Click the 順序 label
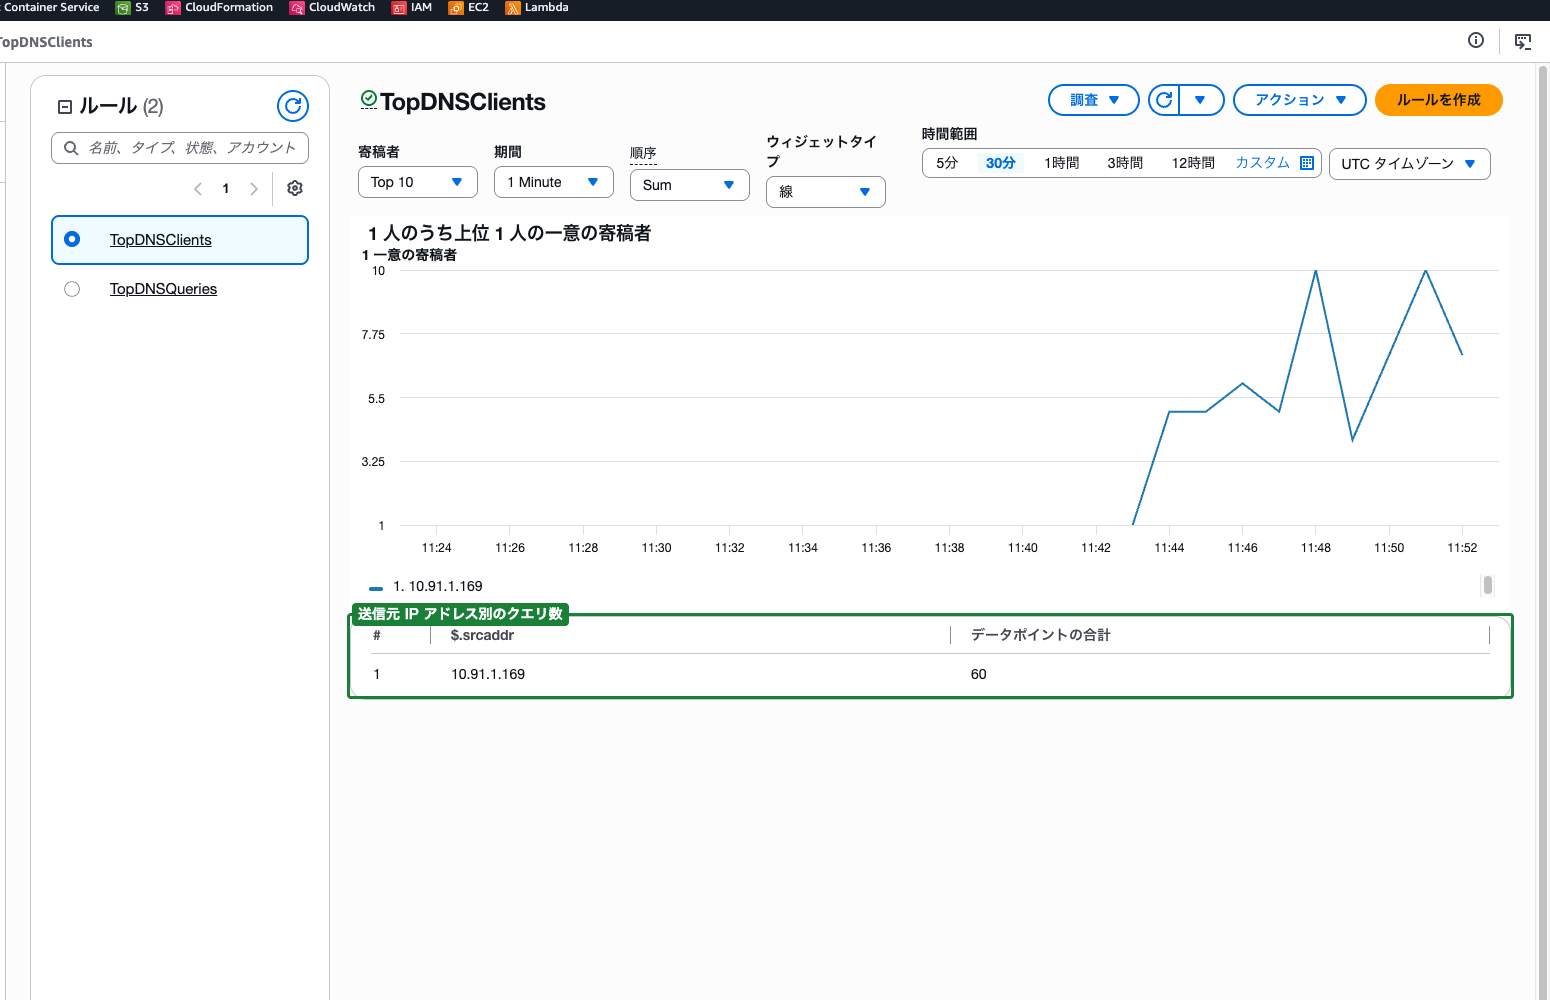 [643, 153]
